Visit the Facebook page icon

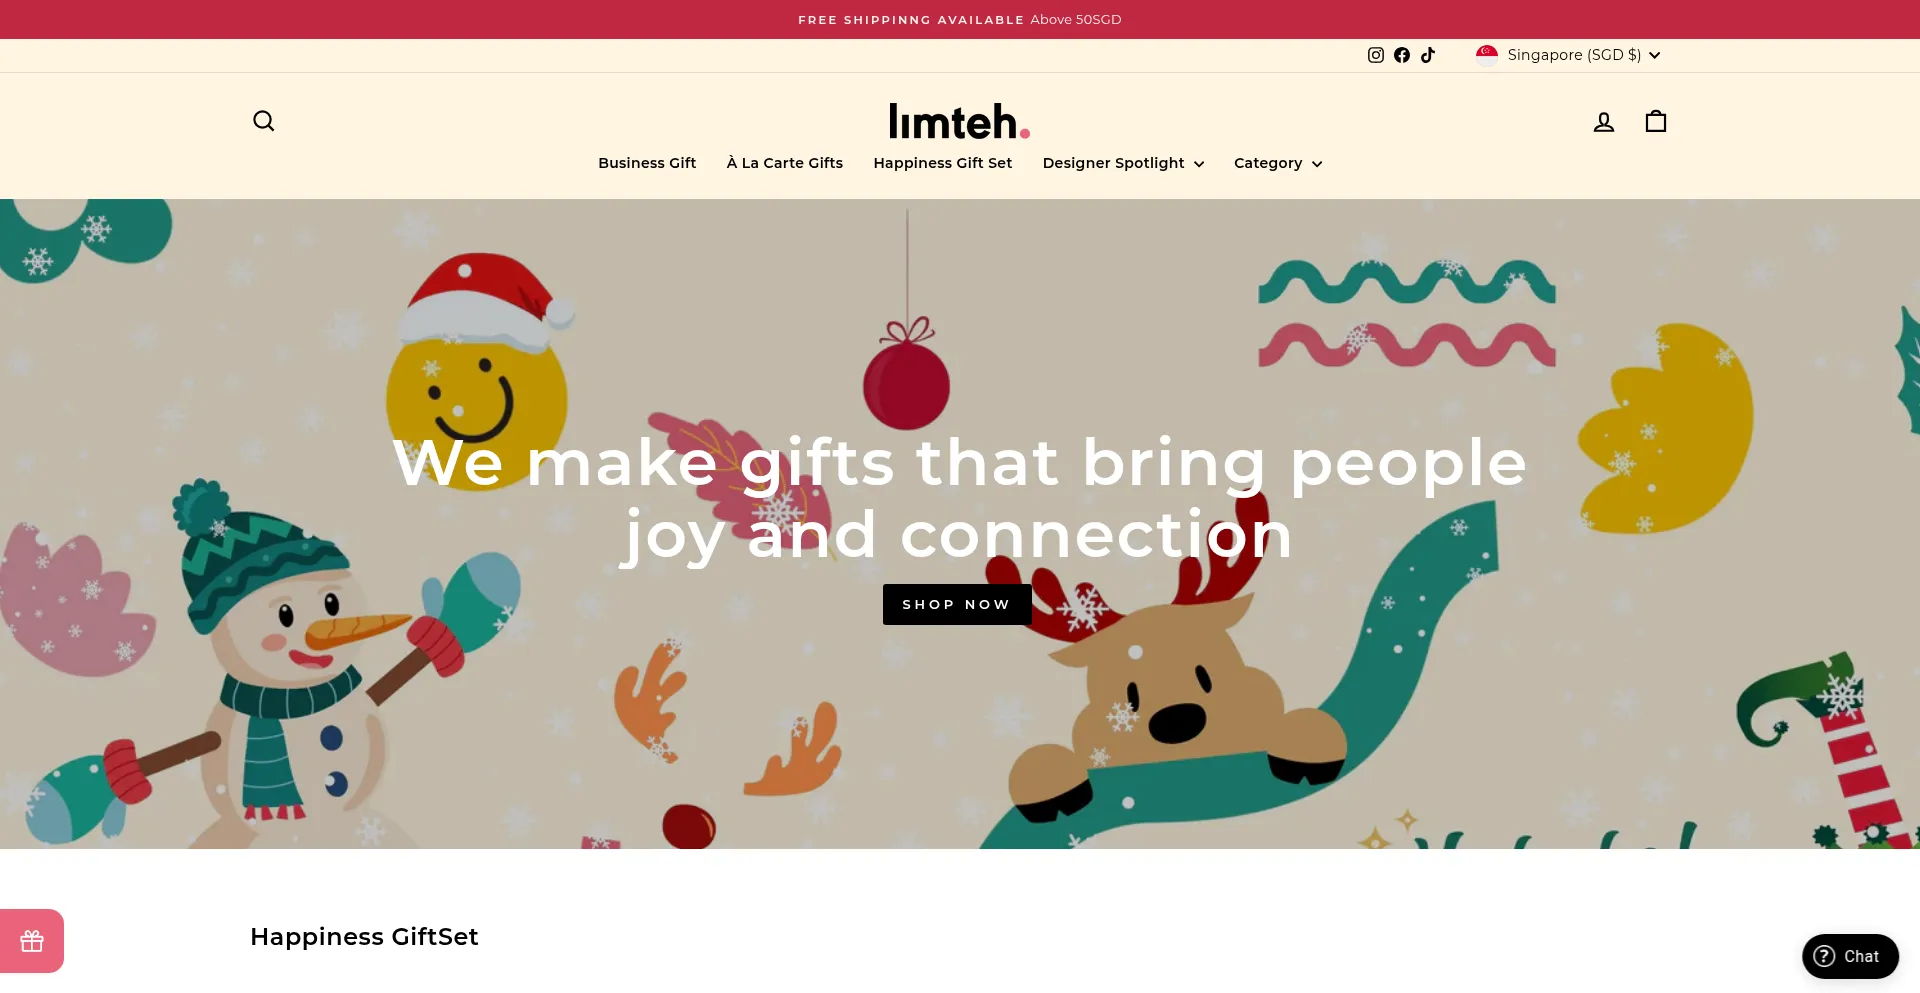(x=1402, y=55)
